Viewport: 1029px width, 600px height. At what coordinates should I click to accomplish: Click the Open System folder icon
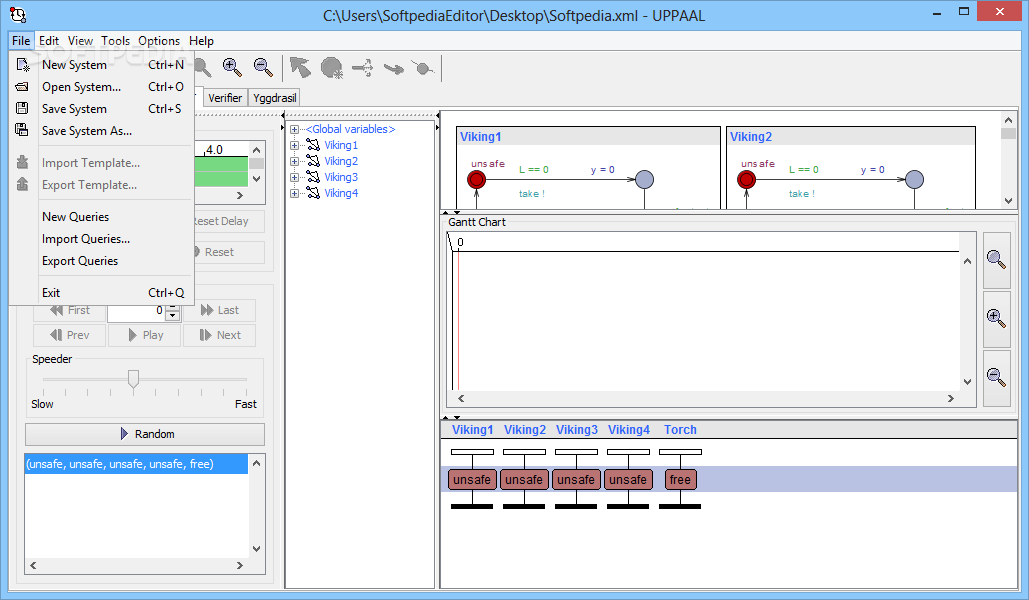click(22, 87)
